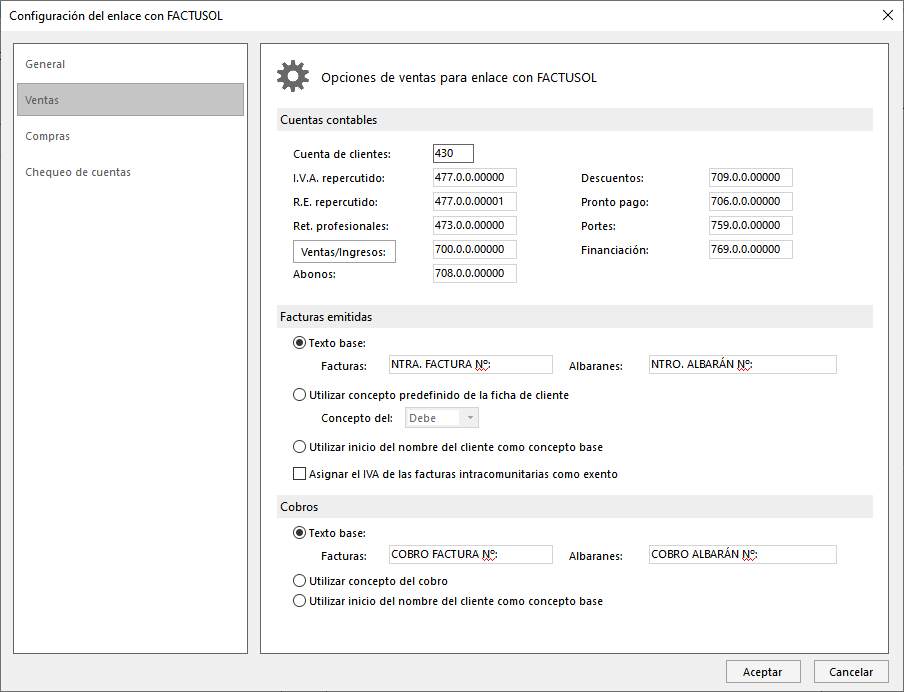Click the Portes account field
This screenshot has width=904, height=692.
751,225
